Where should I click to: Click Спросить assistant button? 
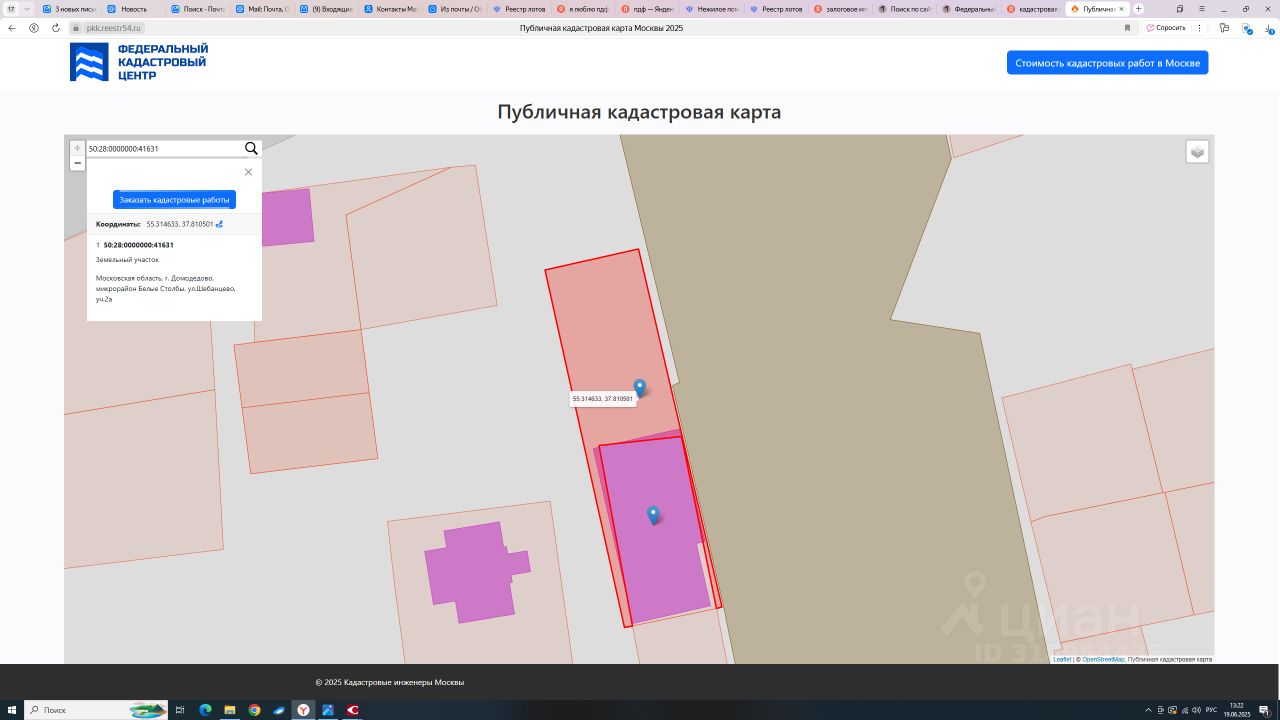[1166, 28]
